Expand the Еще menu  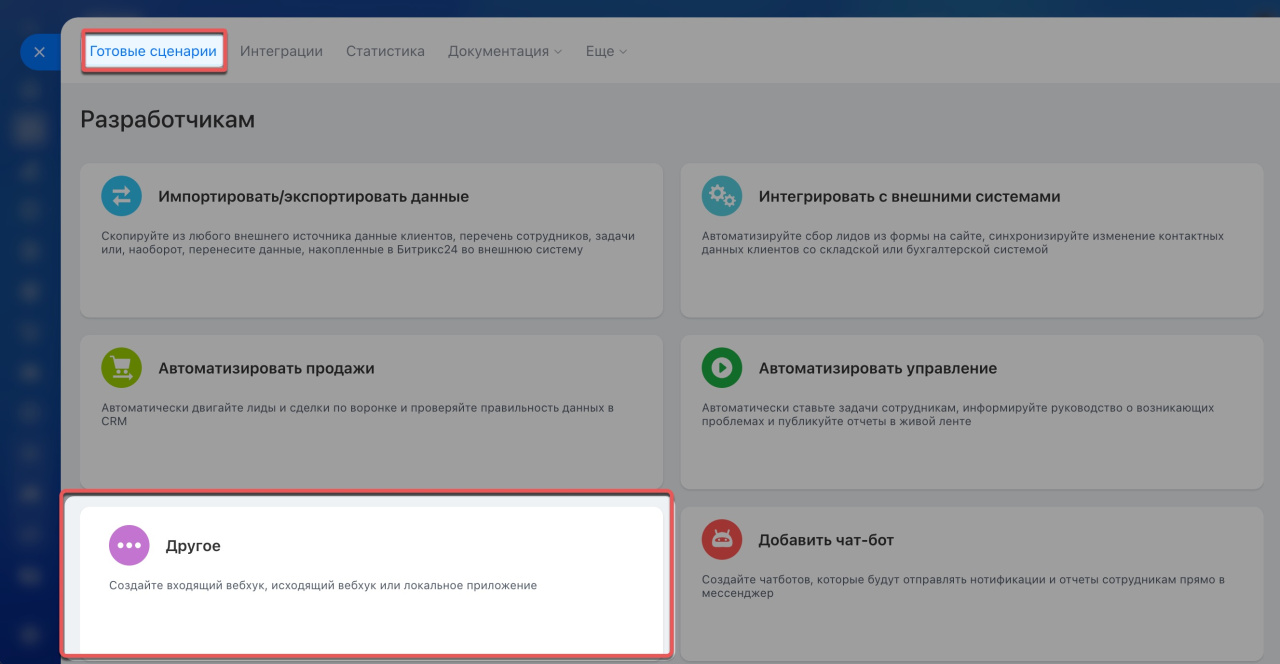[606, 51]
